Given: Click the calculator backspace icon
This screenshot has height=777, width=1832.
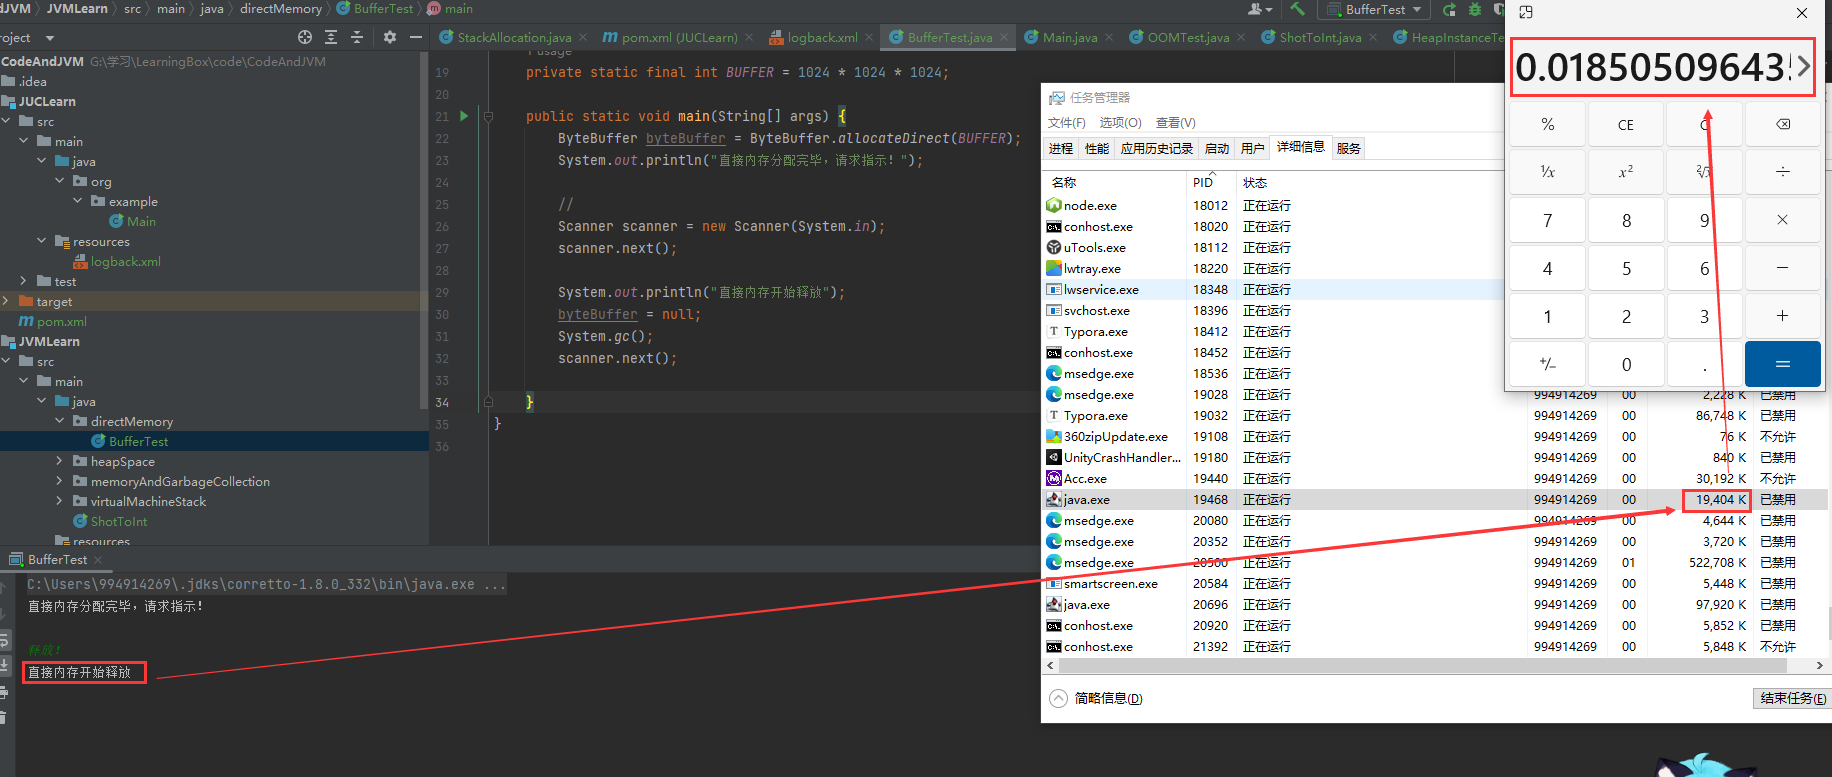Looking at the screenshot, I should (x=1782, y=124).
